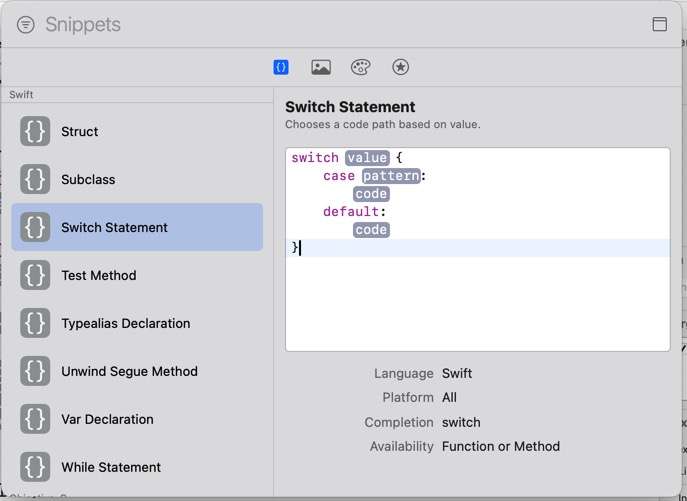This screenshot has height=501, width=687.
Task: Switch to the Media image library tab
Action: [x=321, y=67]
